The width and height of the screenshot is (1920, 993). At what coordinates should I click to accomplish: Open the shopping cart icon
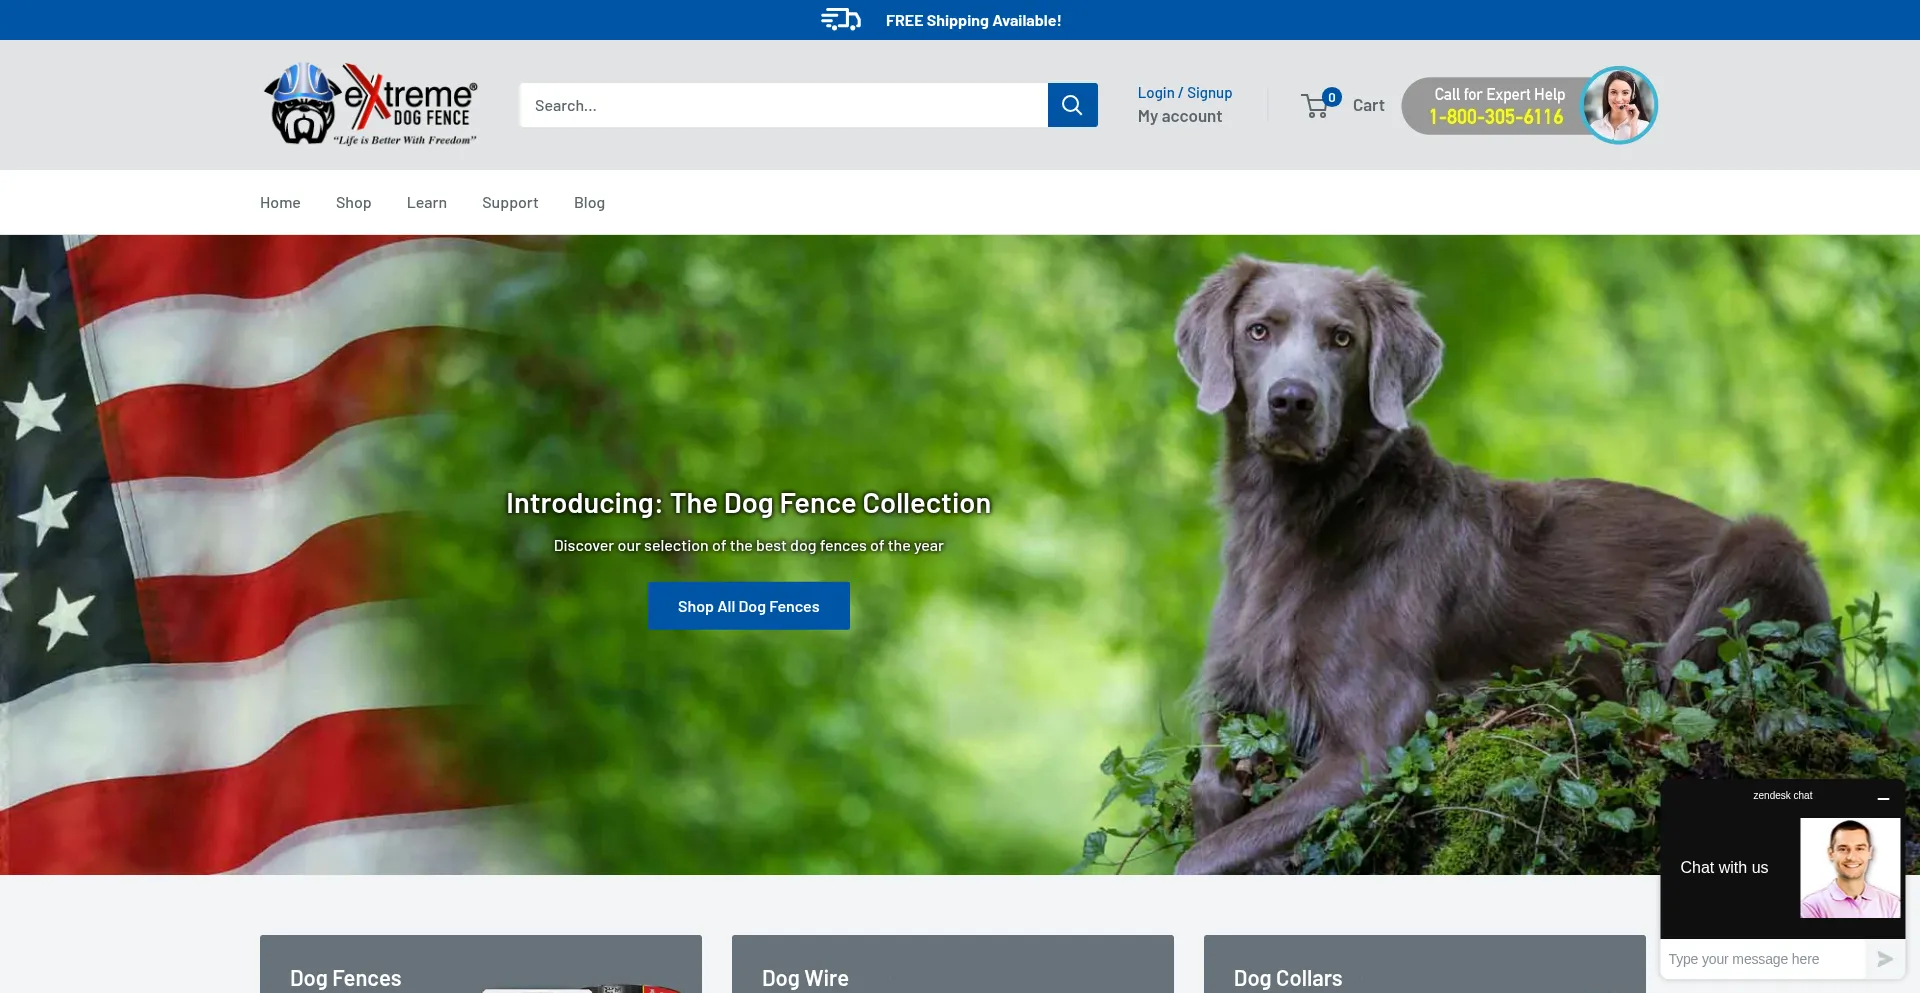1317,106
